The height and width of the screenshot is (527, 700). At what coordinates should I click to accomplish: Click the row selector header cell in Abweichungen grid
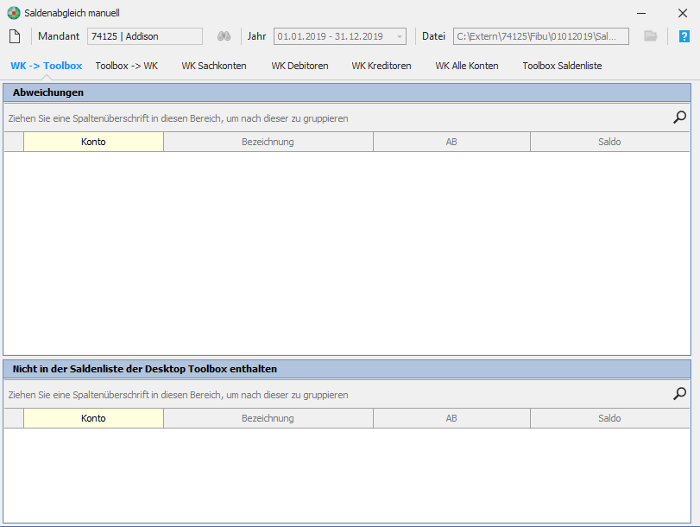(14, 142)
